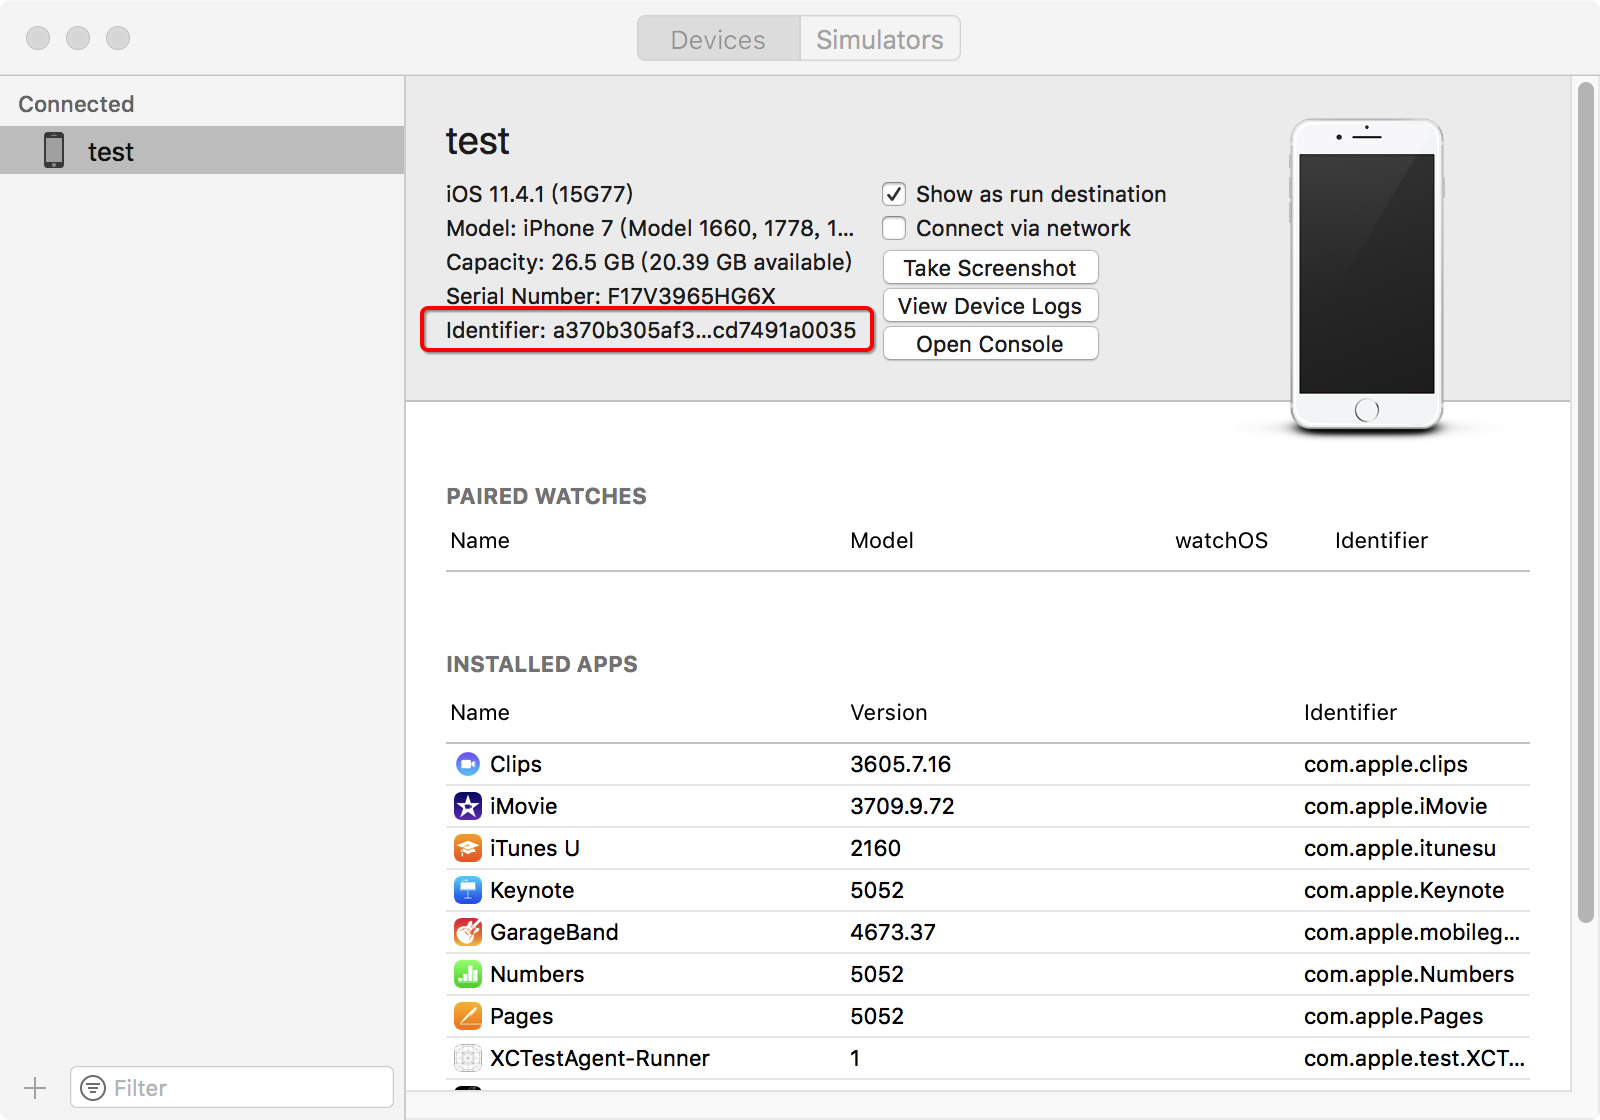The height and width of the screenshot is (1120, 1600).
Task: Click the Name column header in Installed Apps
Action: tap(480, 713)
